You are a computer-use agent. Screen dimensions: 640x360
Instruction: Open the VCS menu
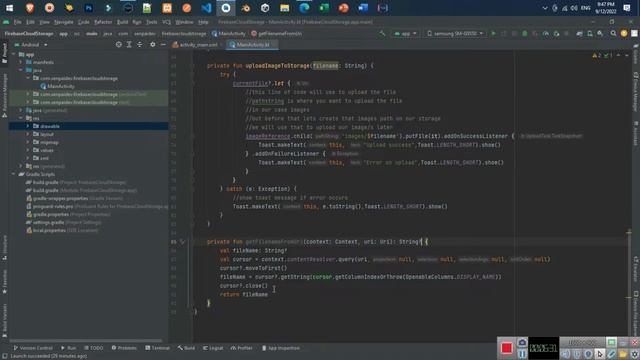(x=167, y=22)
